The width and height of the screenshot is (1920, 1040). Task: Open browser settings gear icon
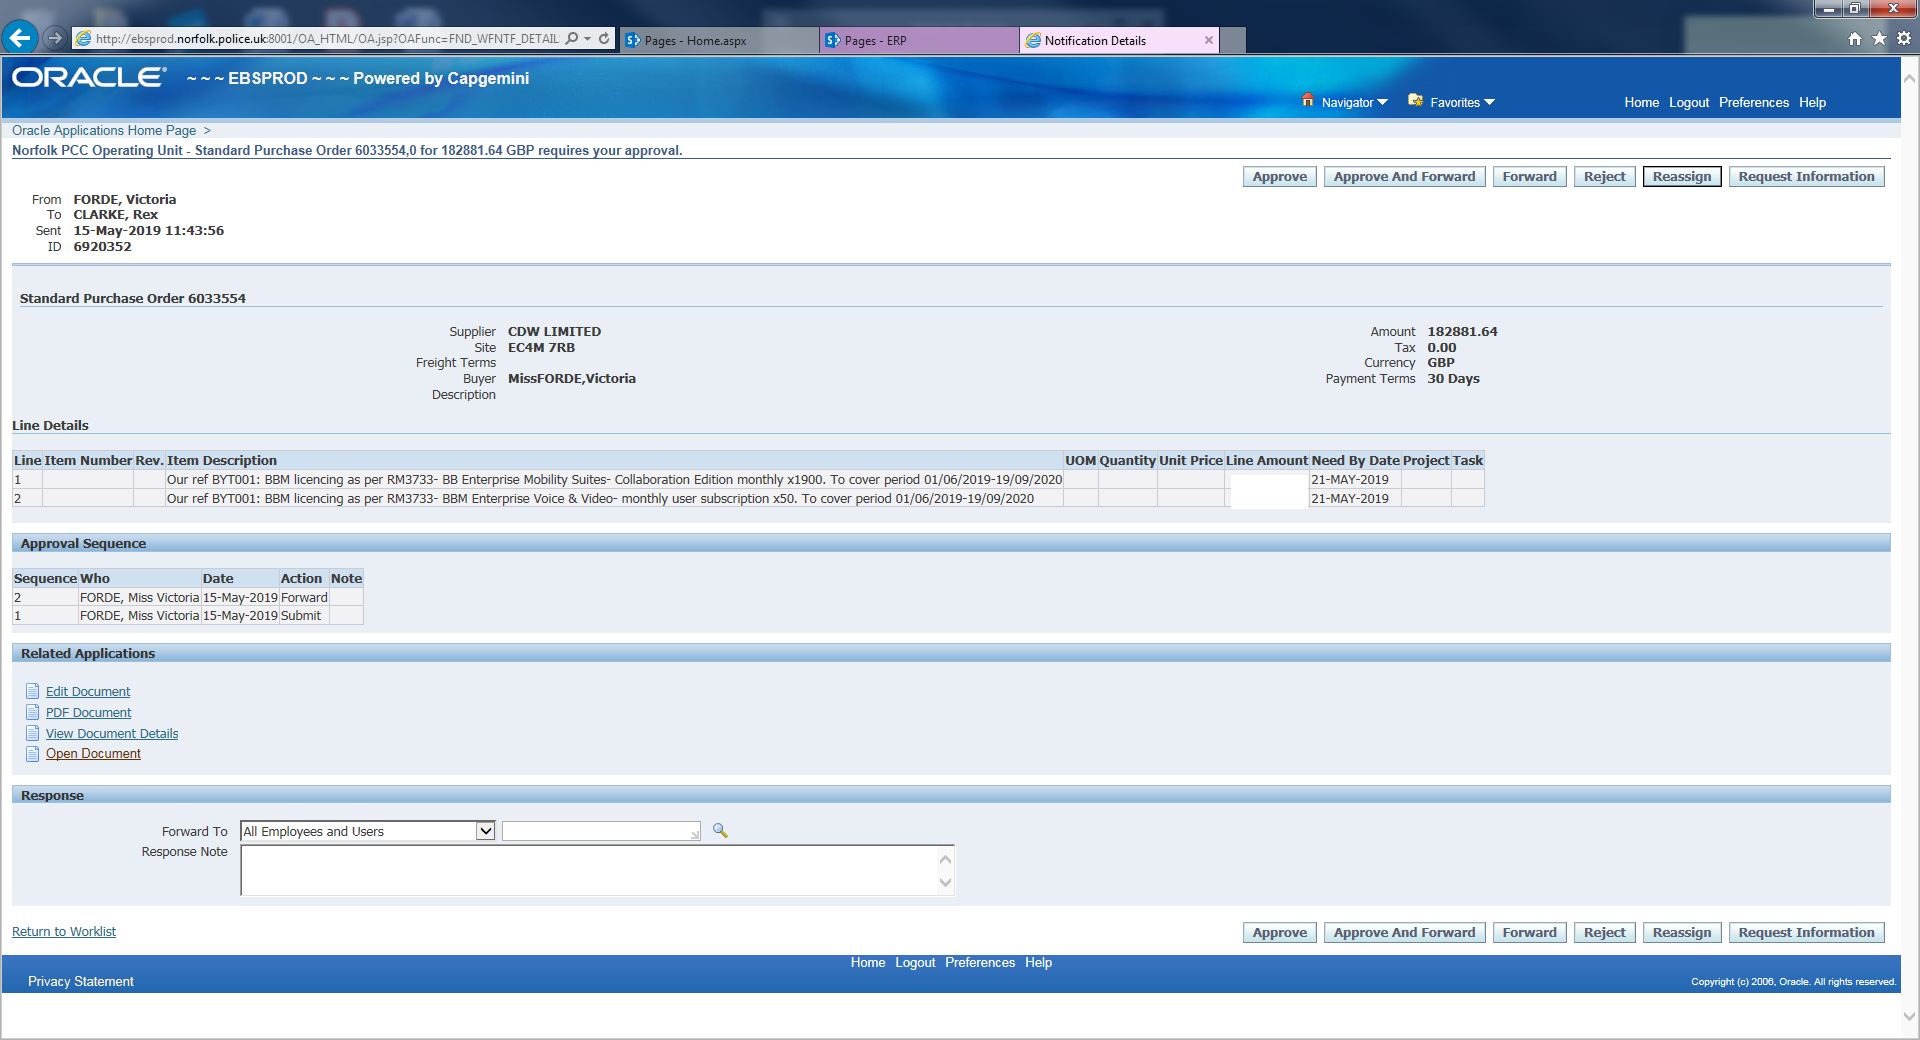[1904, 39]
